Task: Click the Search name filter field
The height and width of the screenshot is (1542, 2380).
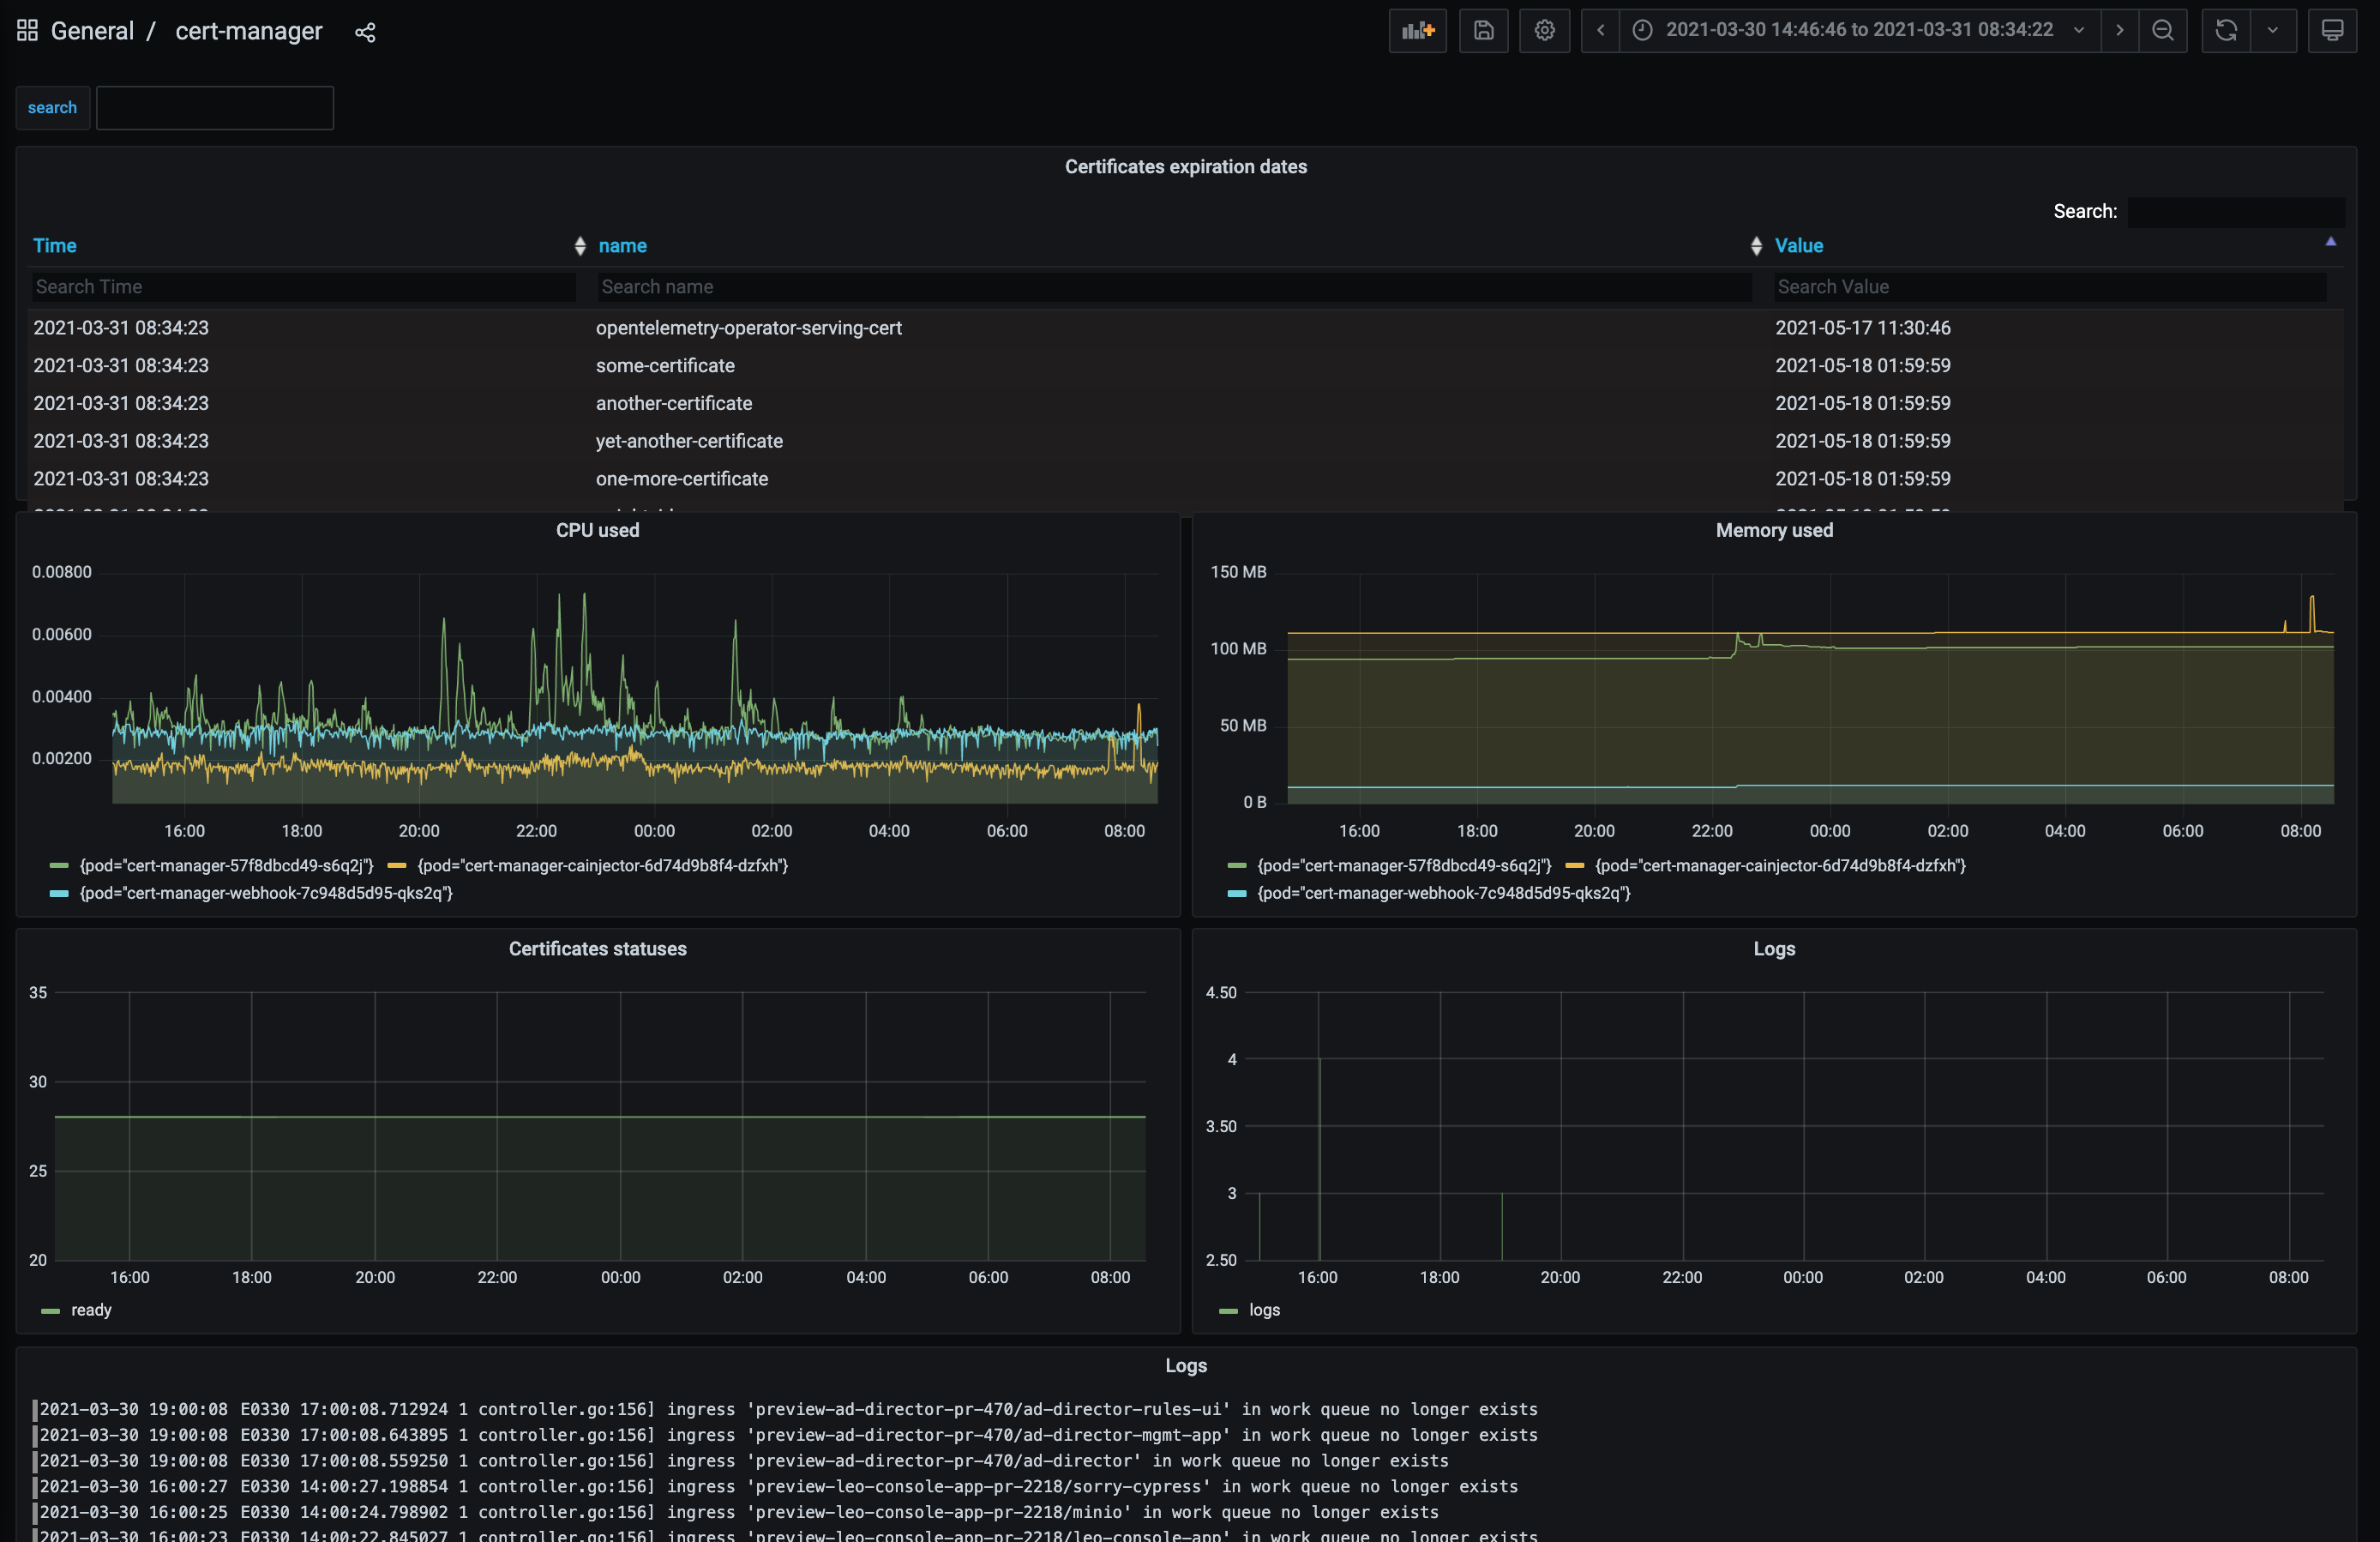Action: pyautogui.click(x=1170, y=287)
